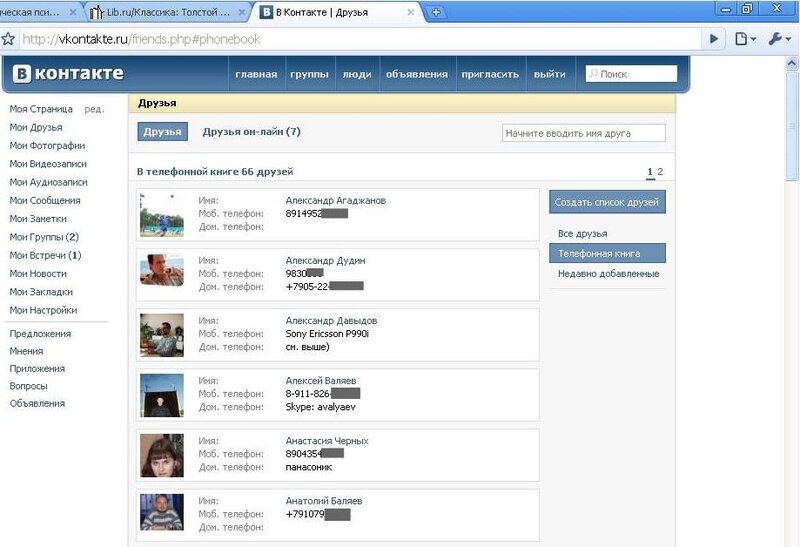Open Александр Дудин profile photo

point(162,270)
